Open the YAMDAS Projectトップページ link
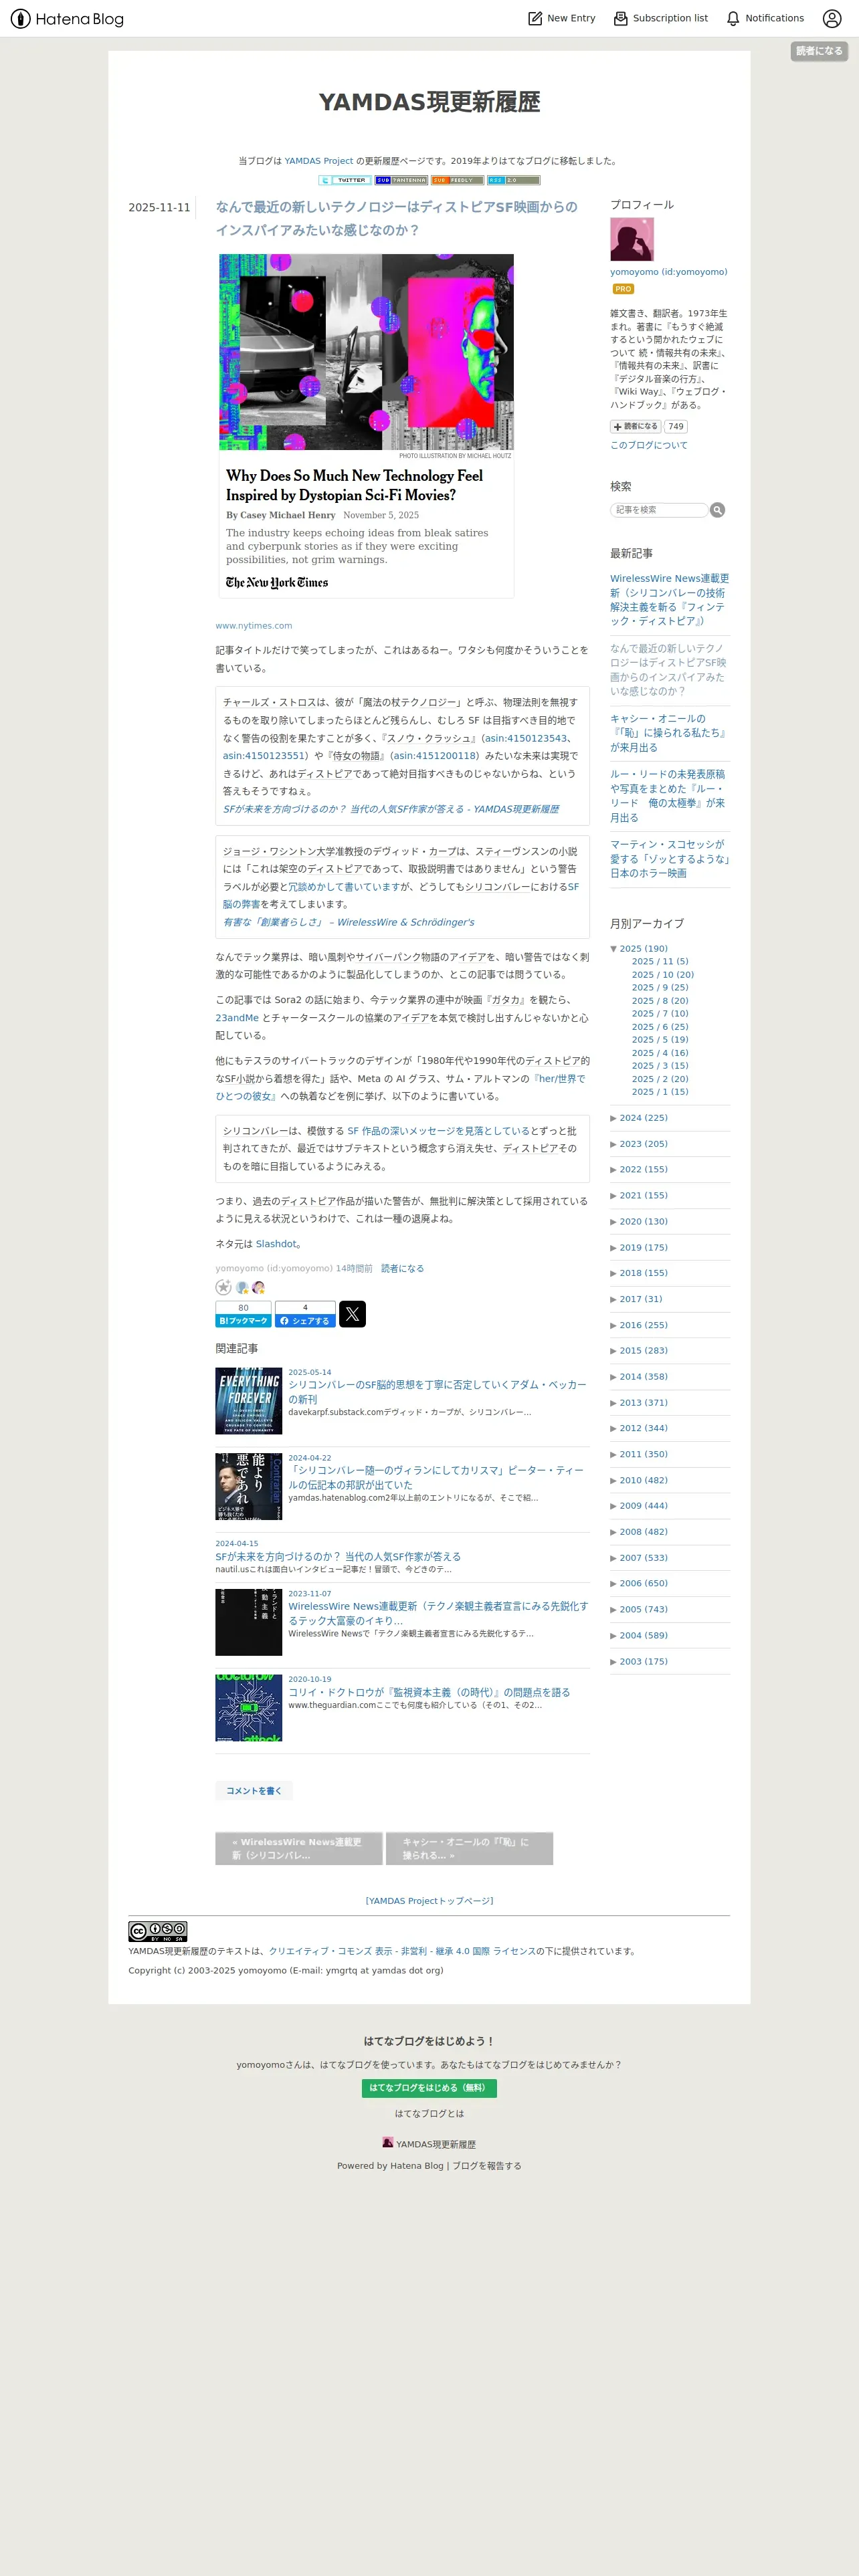859x2576 pixels. pyautogui.click(x=429, y=1901)
